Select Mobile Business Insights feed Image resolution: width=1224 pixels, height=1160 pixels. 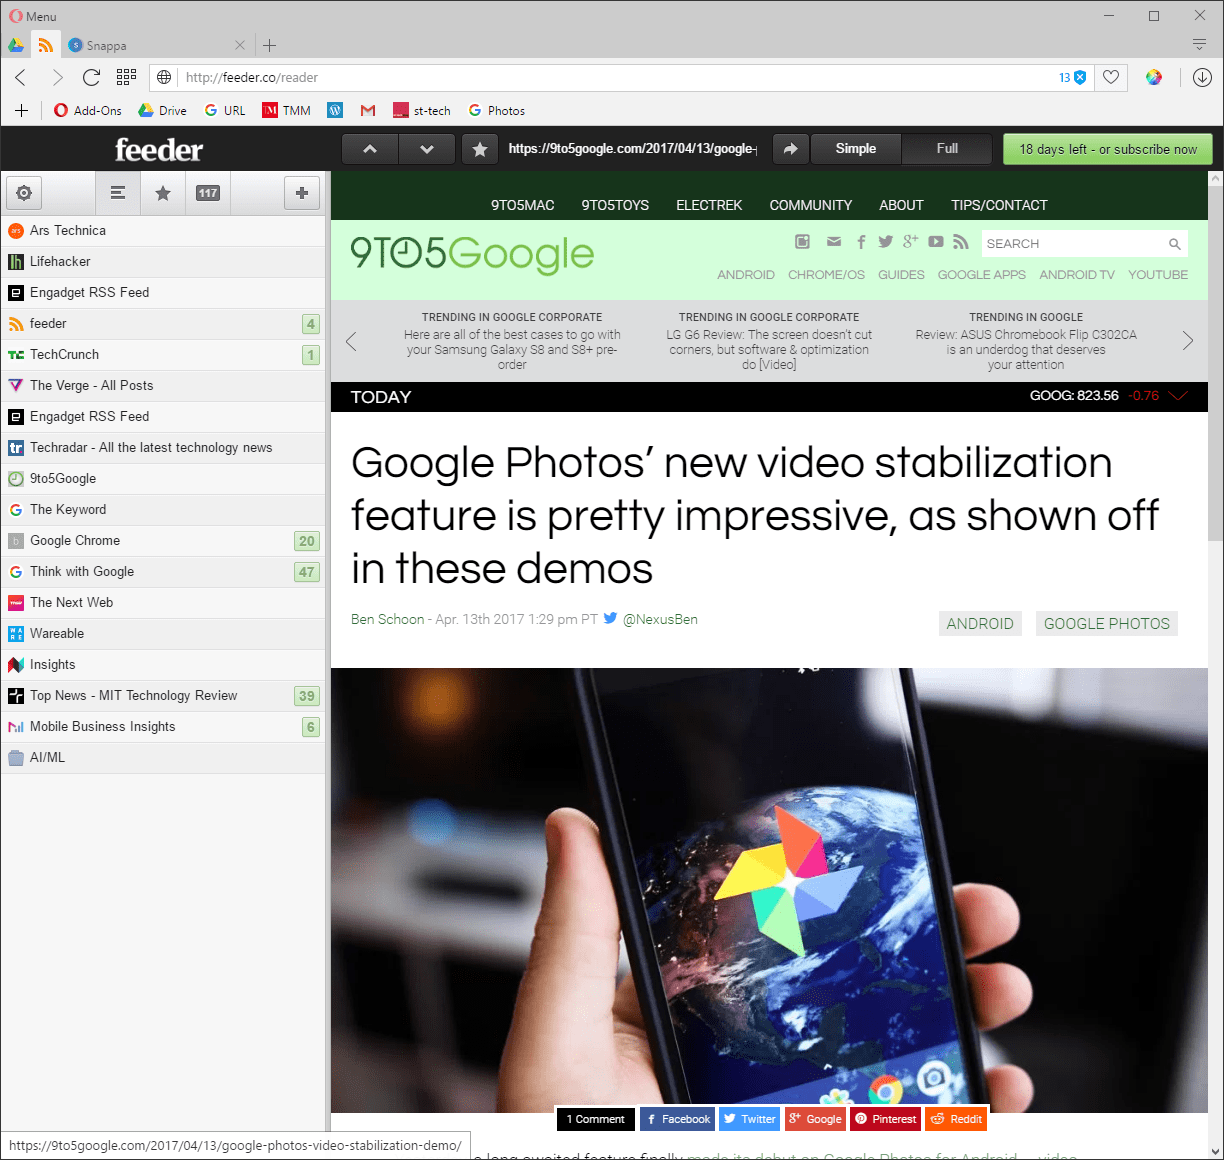pos(163,727)
